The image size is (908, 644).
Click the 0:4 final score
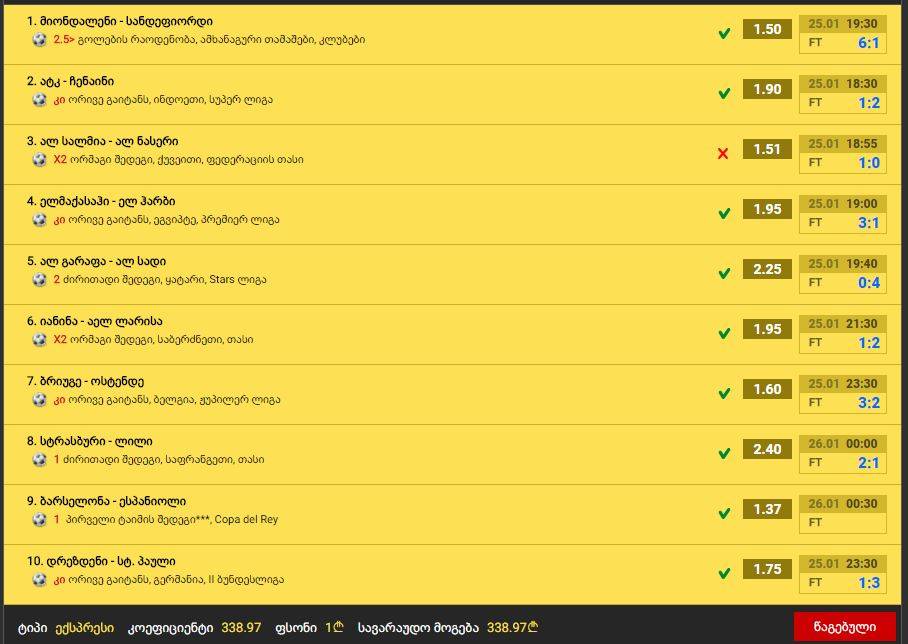point(869,283)
